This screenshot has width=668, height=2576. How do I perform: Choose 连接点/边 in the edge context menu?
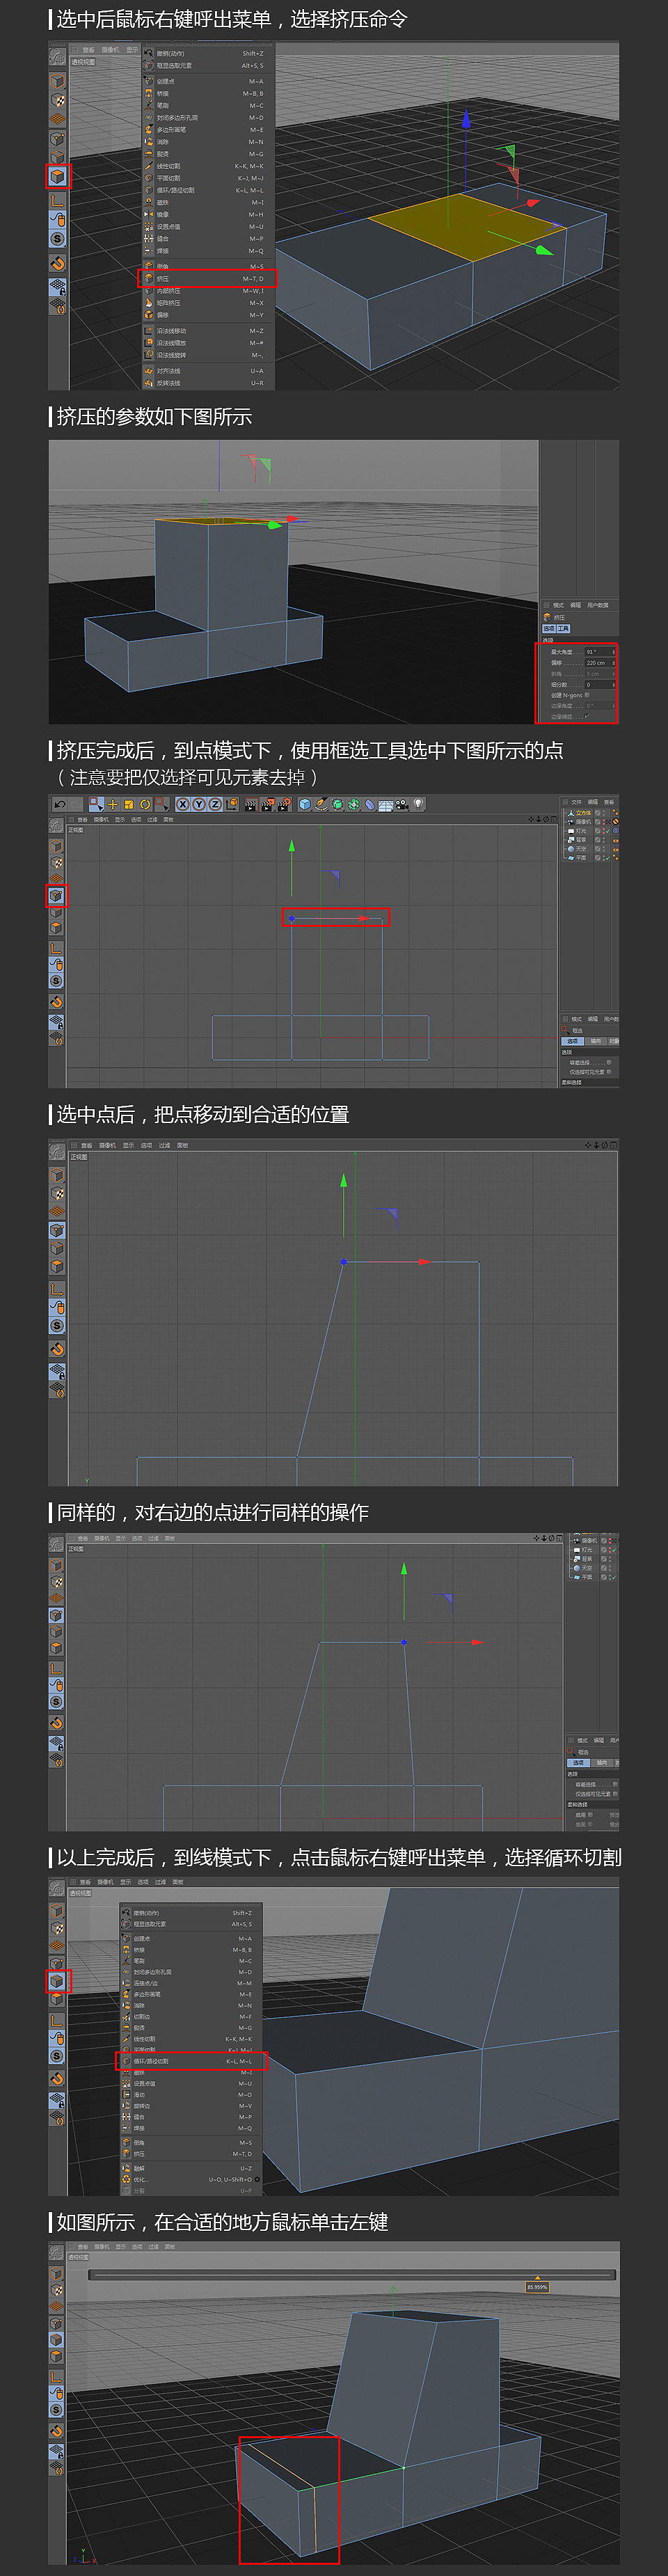click(190, 1984)
